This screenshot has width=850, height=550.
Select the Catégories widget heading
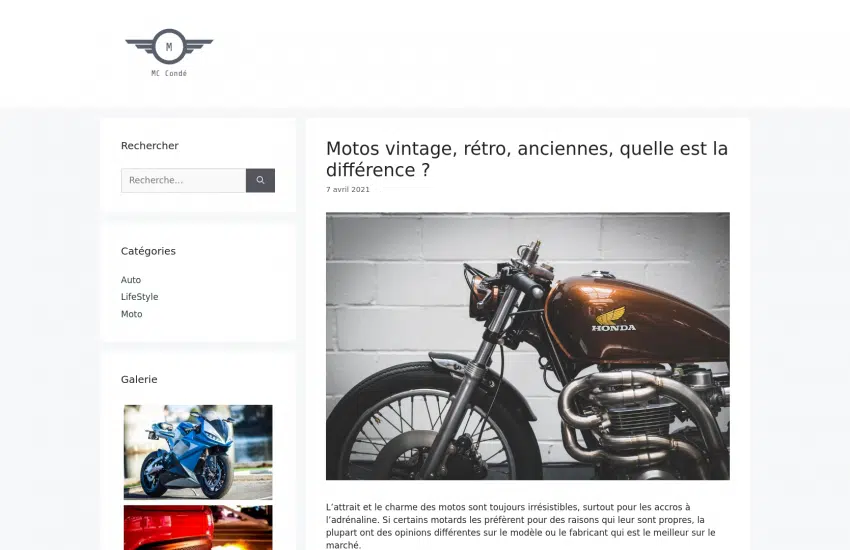tap(148, 251)
